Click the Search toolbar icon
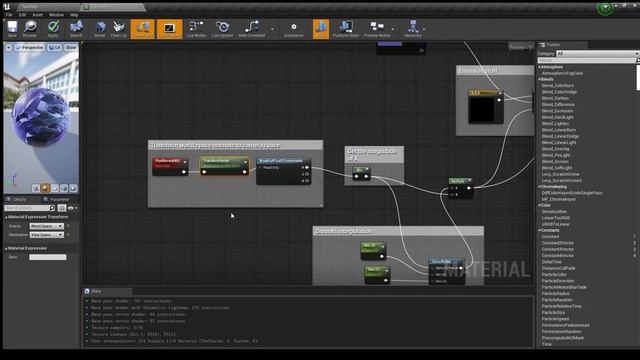 click(x=76, y=29)
